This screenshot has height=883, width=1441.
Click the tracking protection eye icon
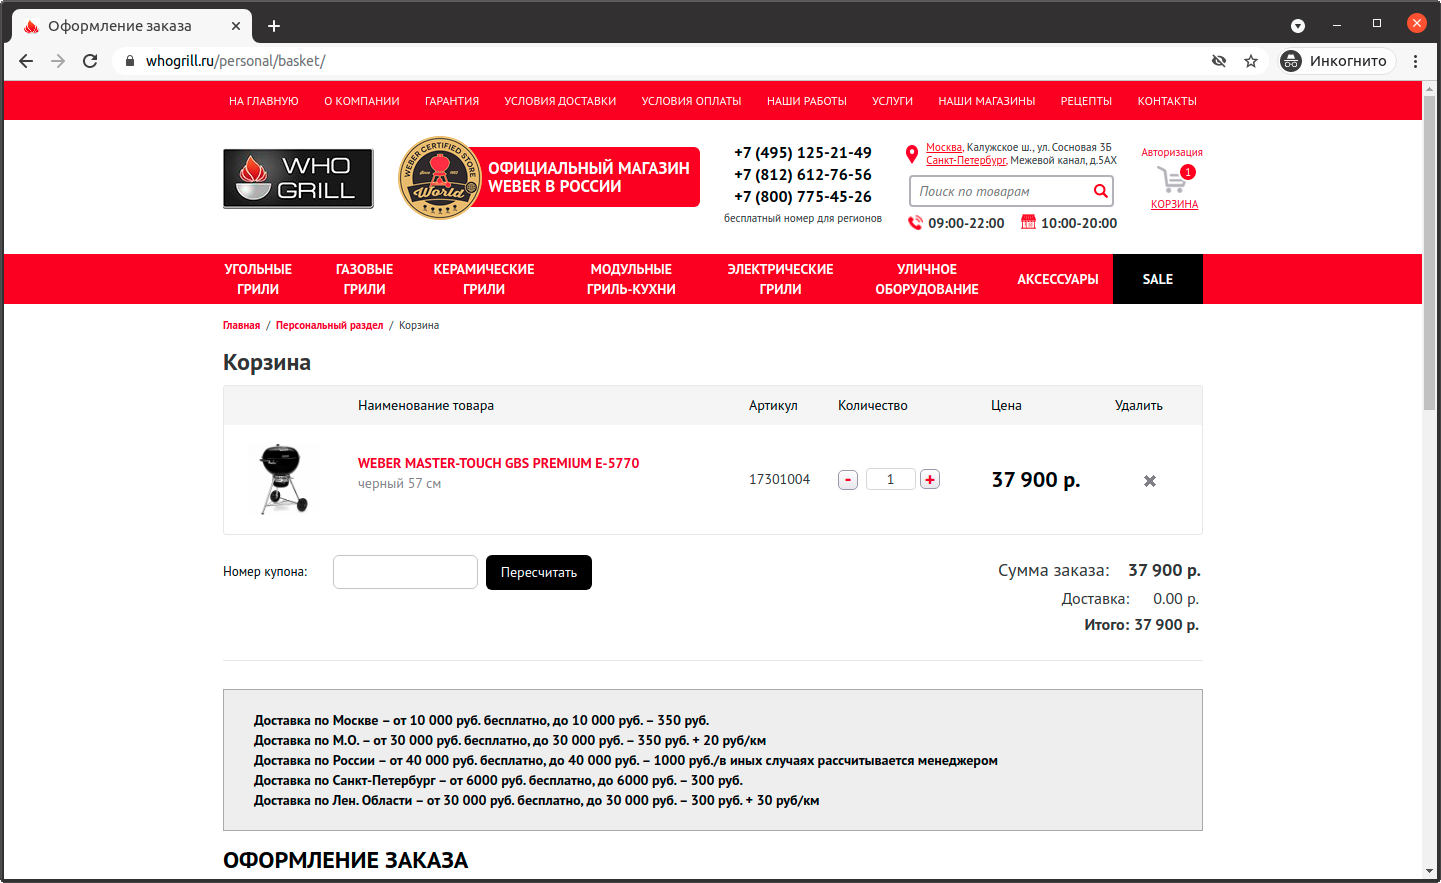pos(1219,61)
